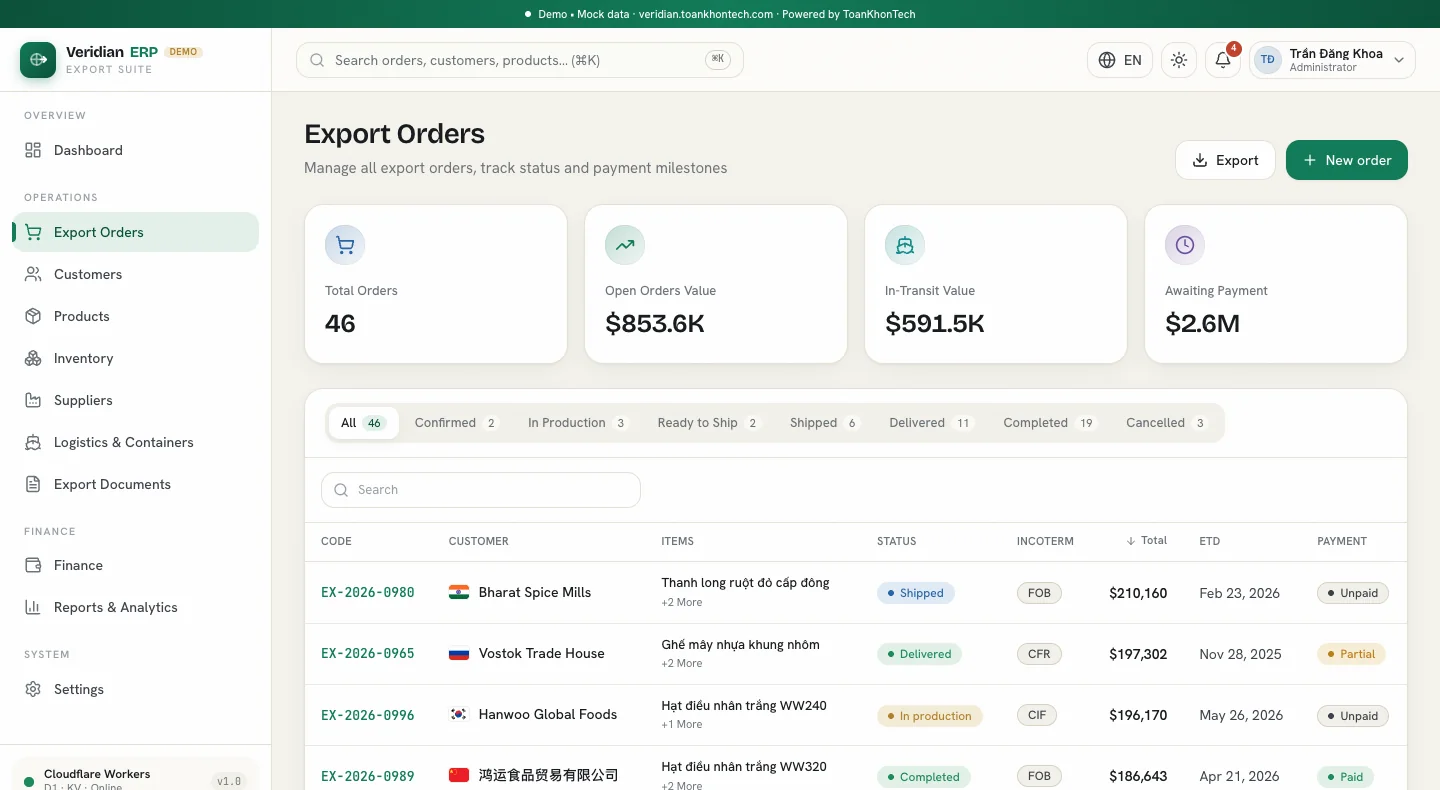Sort by the Total column header

coord(1146,541)
